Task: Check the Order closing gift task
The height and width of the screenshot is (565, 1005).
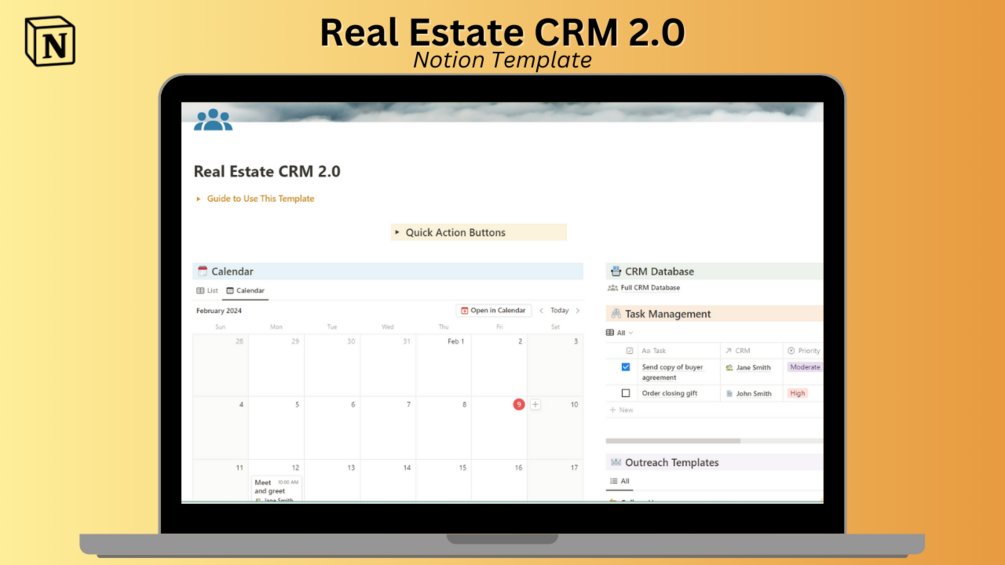Action: click(626, 393)
